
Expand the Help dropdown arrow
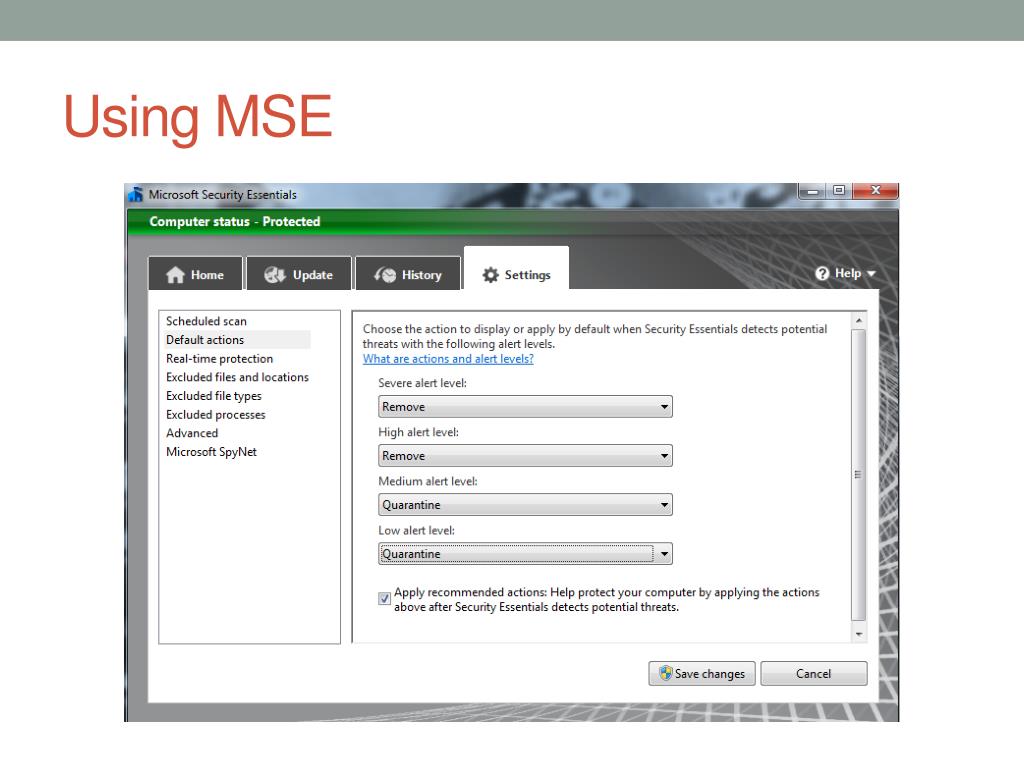(x=870, y=274)
